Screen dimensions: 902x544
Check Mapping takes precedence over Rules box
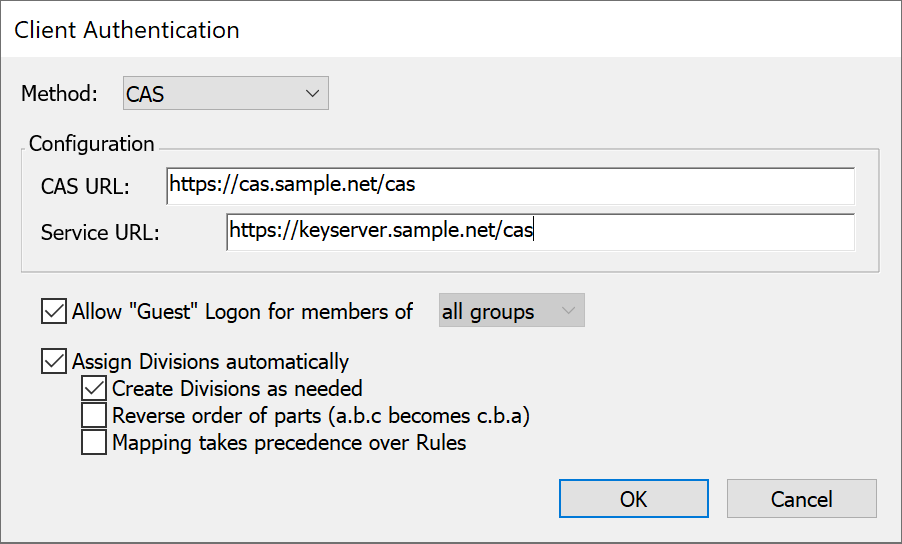pyautogui.click(x=94, y=442)
